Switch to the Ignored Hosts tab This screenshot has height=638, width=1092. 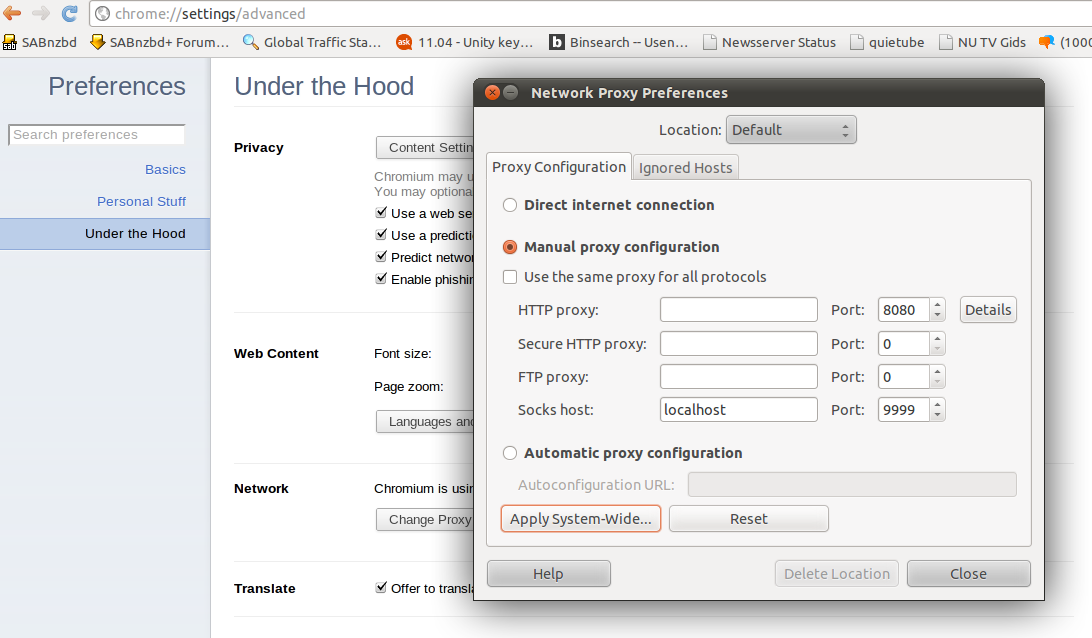tap(685, 168)
